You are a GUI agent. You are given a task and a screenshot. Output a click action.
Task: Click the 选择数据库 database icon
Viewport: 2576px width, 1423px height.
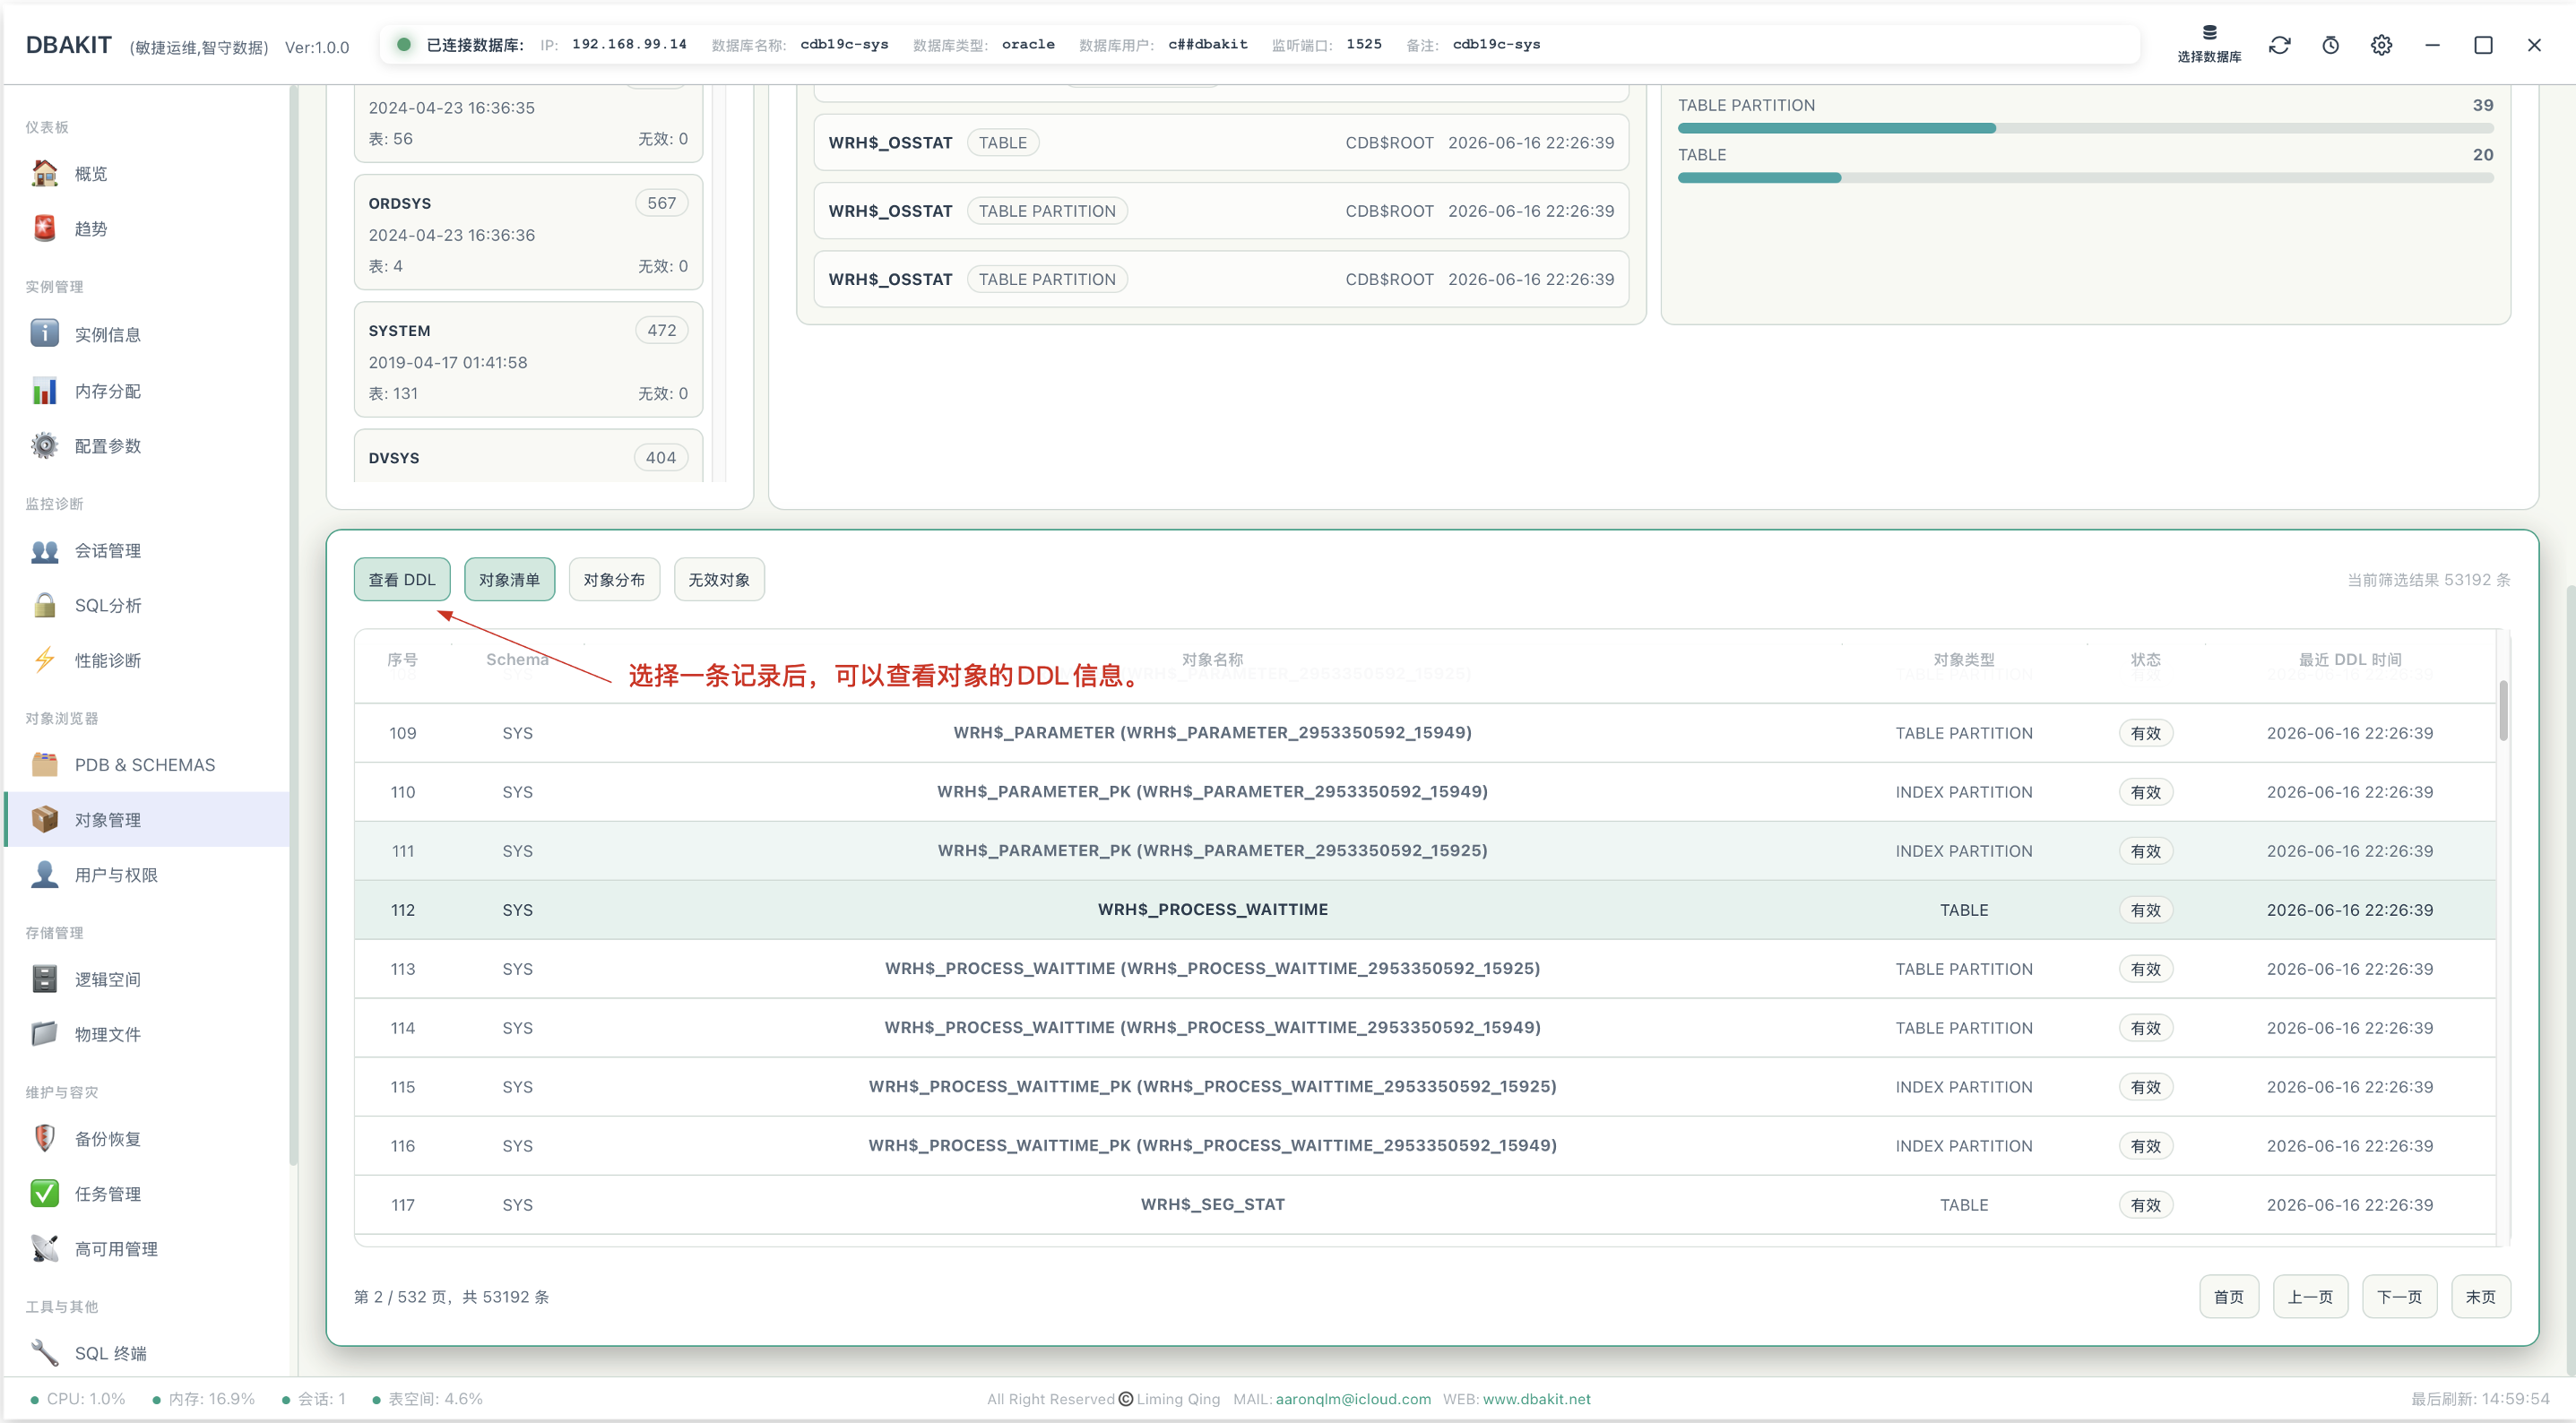pyautogui.click(x=2209, y=44)
